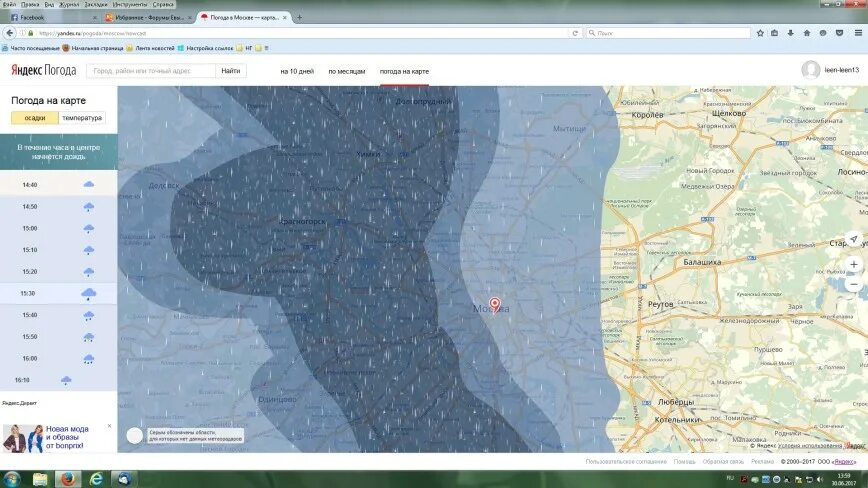
Task: Open the Инструменты menu
Action: coord(130,4)
